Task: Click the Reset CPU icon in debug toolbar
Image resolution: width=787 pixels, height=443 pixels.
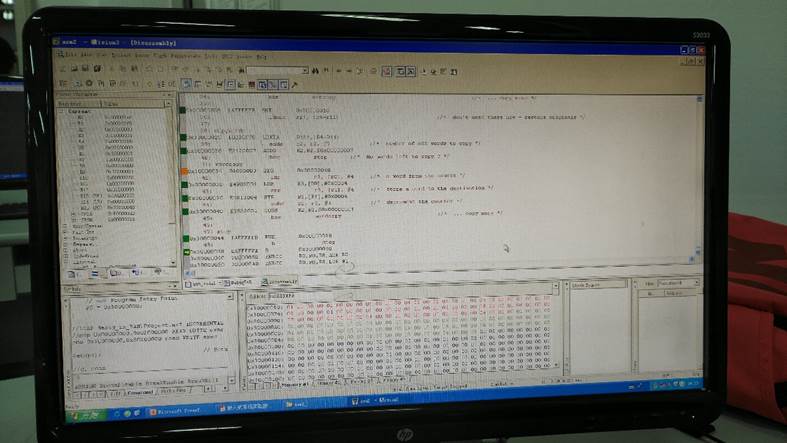Action: [64, 83]
